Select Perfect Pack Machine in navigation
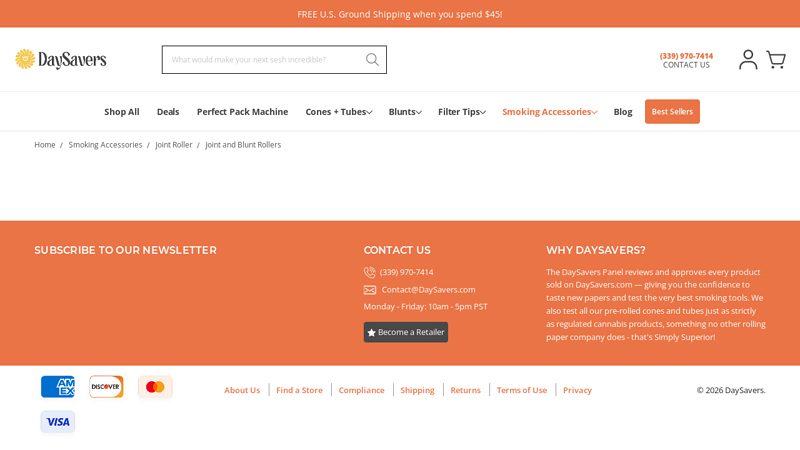Image resolution: width=800 pixels, height=450 pixels. (x=242, y=112)
